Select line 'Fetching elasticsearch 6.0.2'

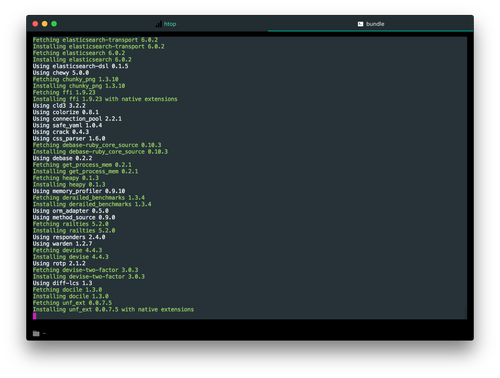[x=79, y=53]
